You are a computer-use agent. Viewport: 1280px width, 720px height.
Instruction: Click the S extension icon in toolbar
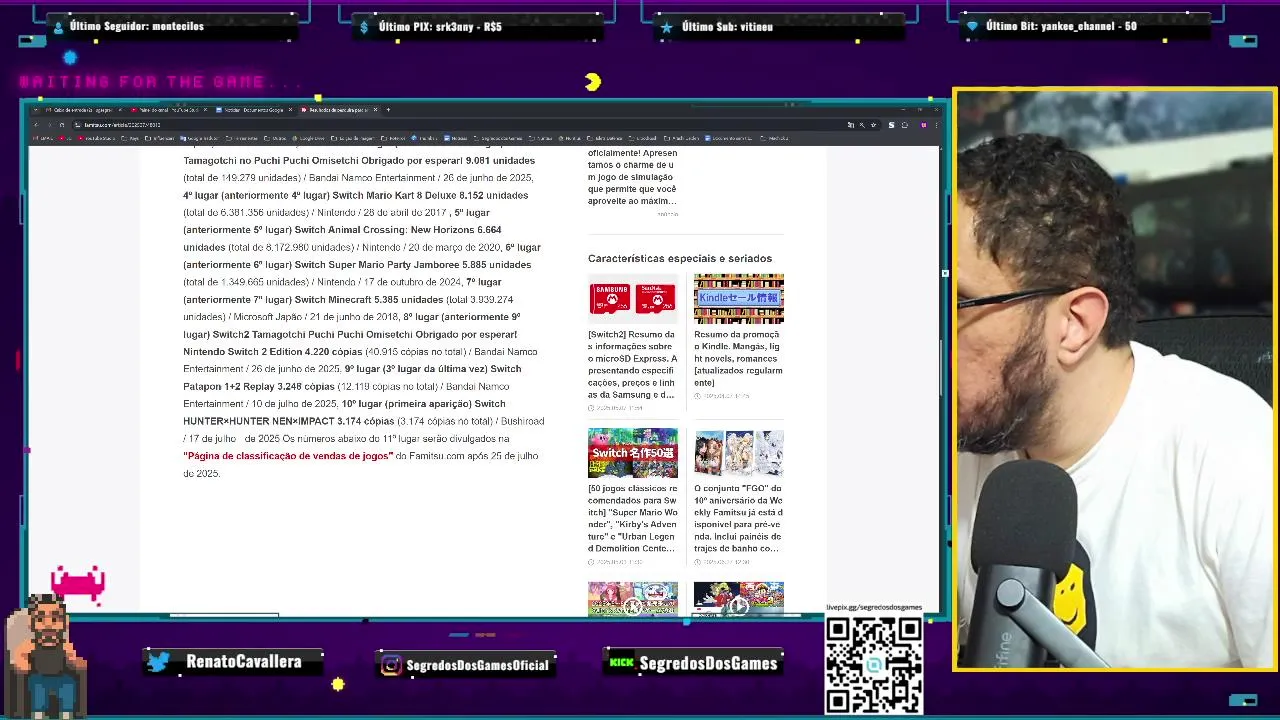pos(891,125)
